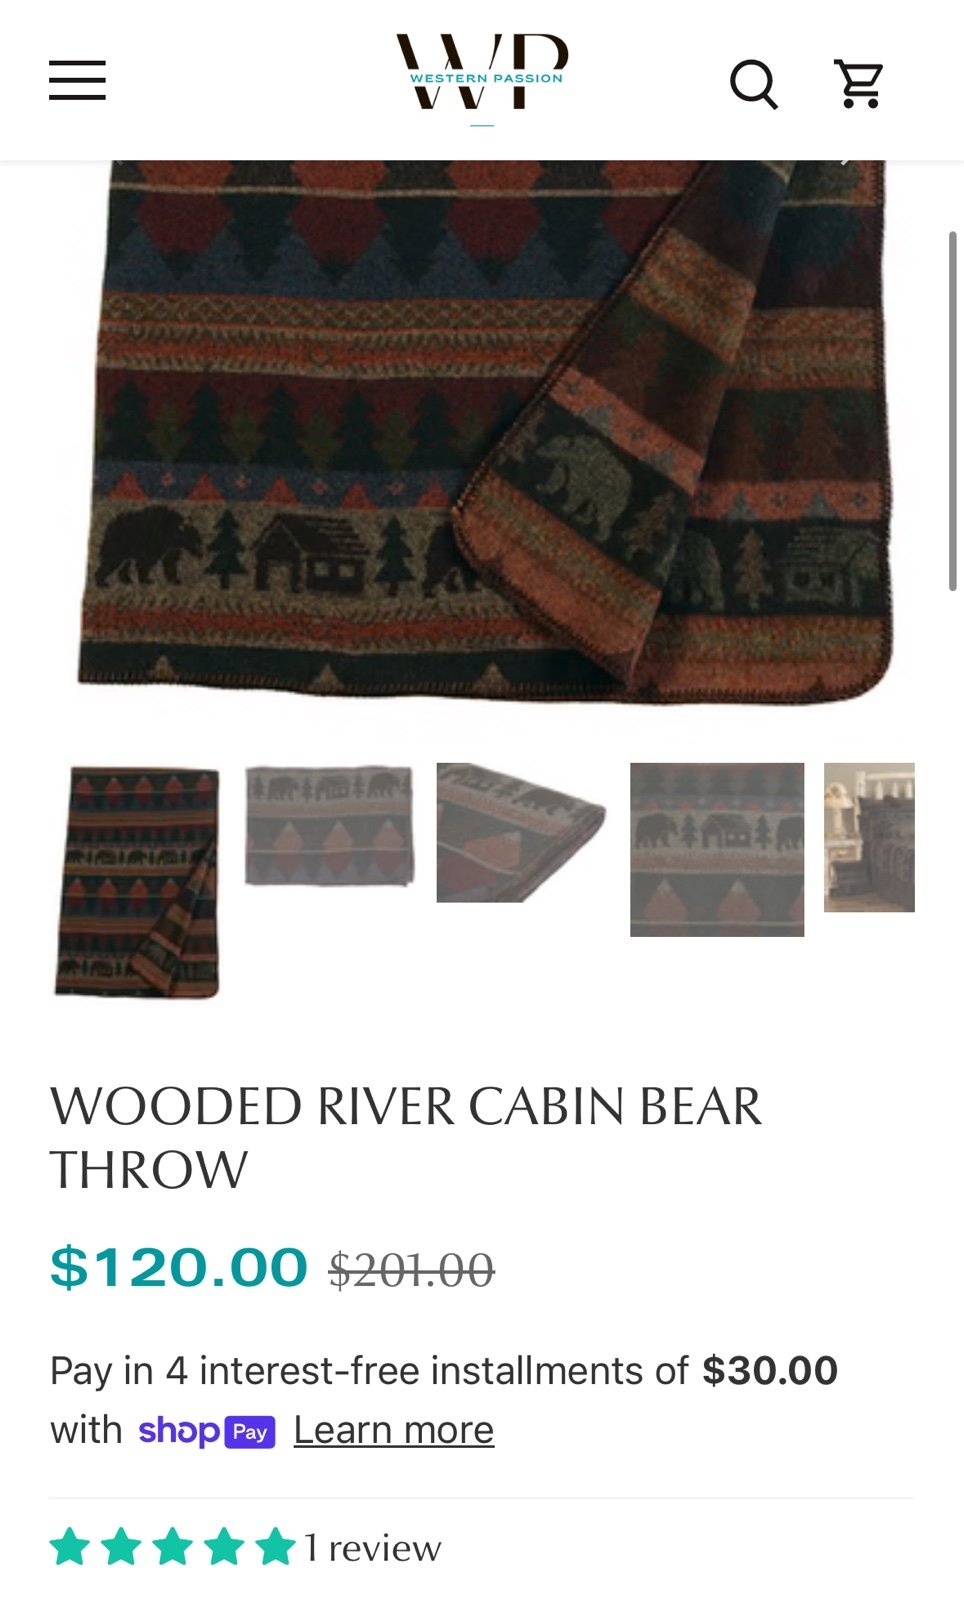Click the $120.00 sale price
This screenshot has height=1600, width=964.
tap(179, 1267)
